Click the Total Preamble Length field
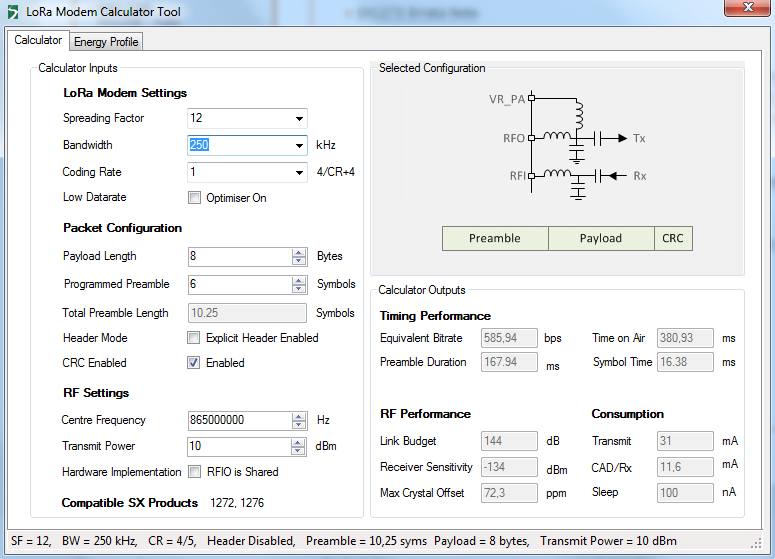This screenshot has width=775, height=559. tap(247, 313)
